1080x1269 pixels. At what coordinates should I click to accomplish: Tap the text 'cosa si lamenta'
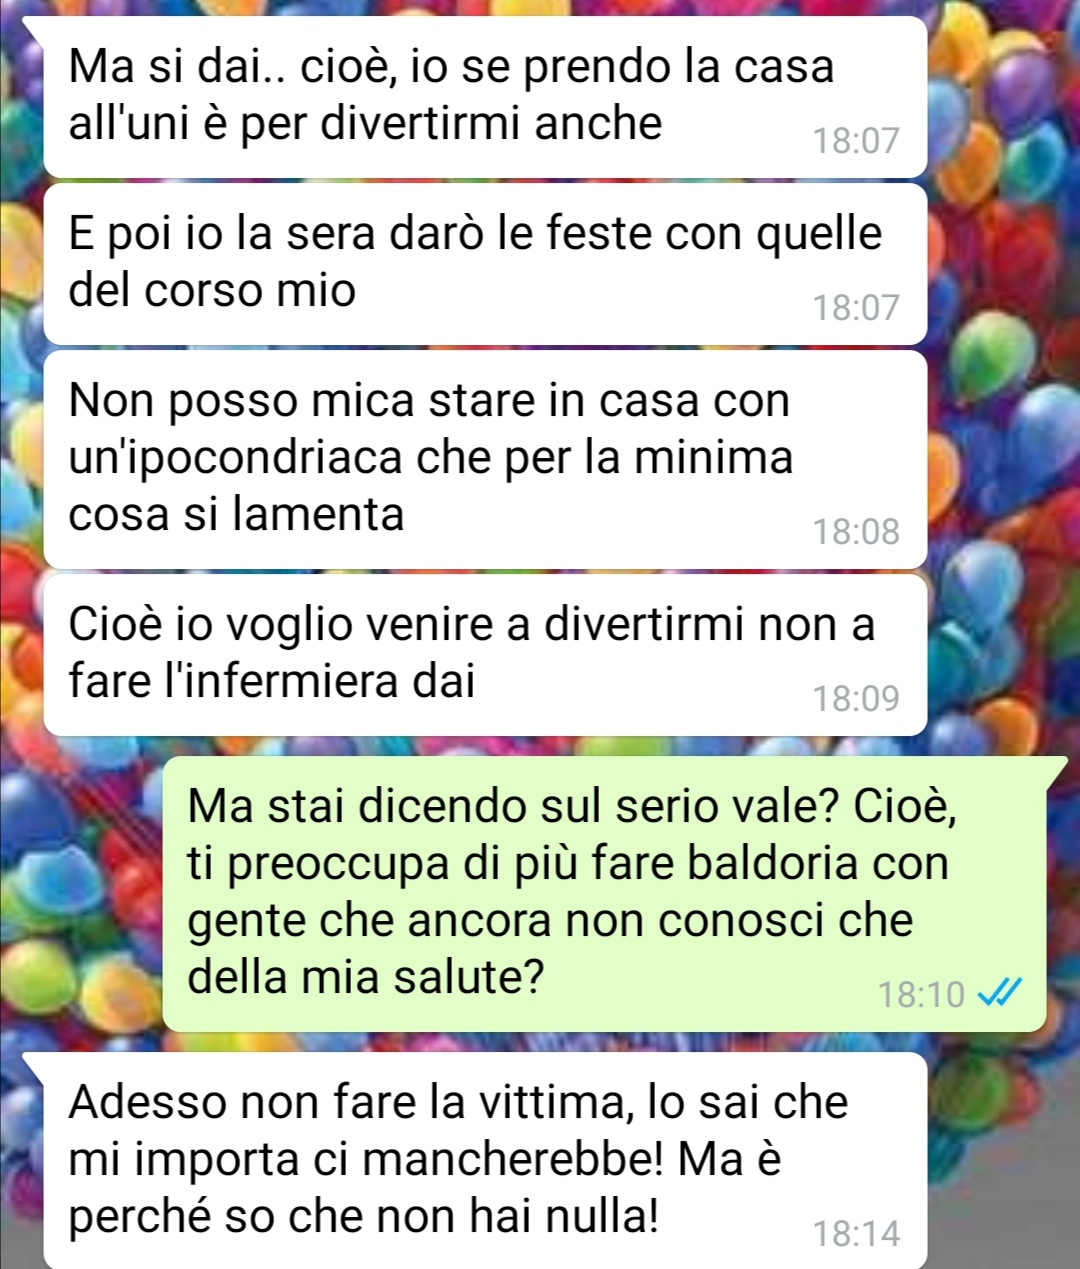coord(236,514)
